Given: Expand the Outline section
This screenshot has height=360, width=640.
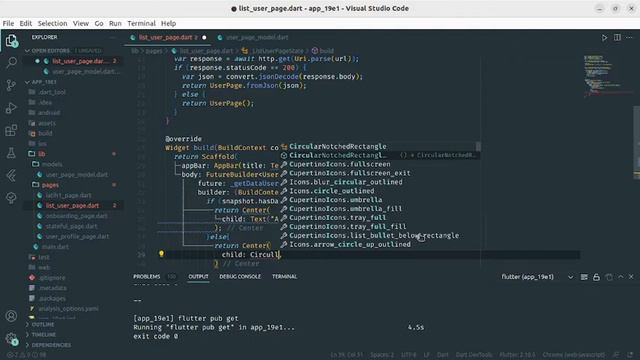Looking at the screenshot, I should pos(43,324).
